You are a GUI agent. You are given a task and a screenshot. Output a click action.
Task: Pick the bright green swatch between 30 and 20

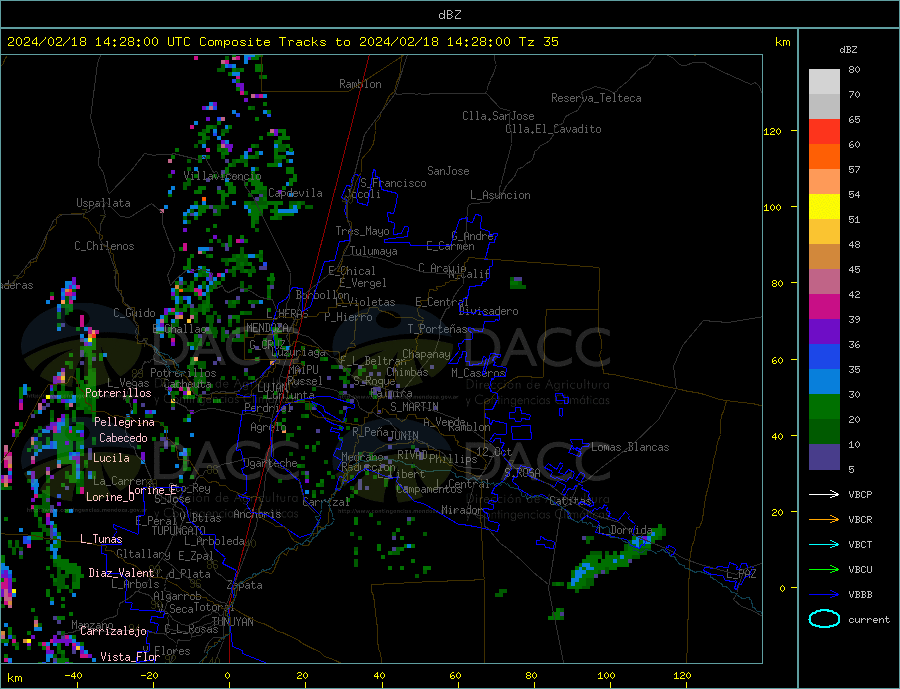click(824, 407)
